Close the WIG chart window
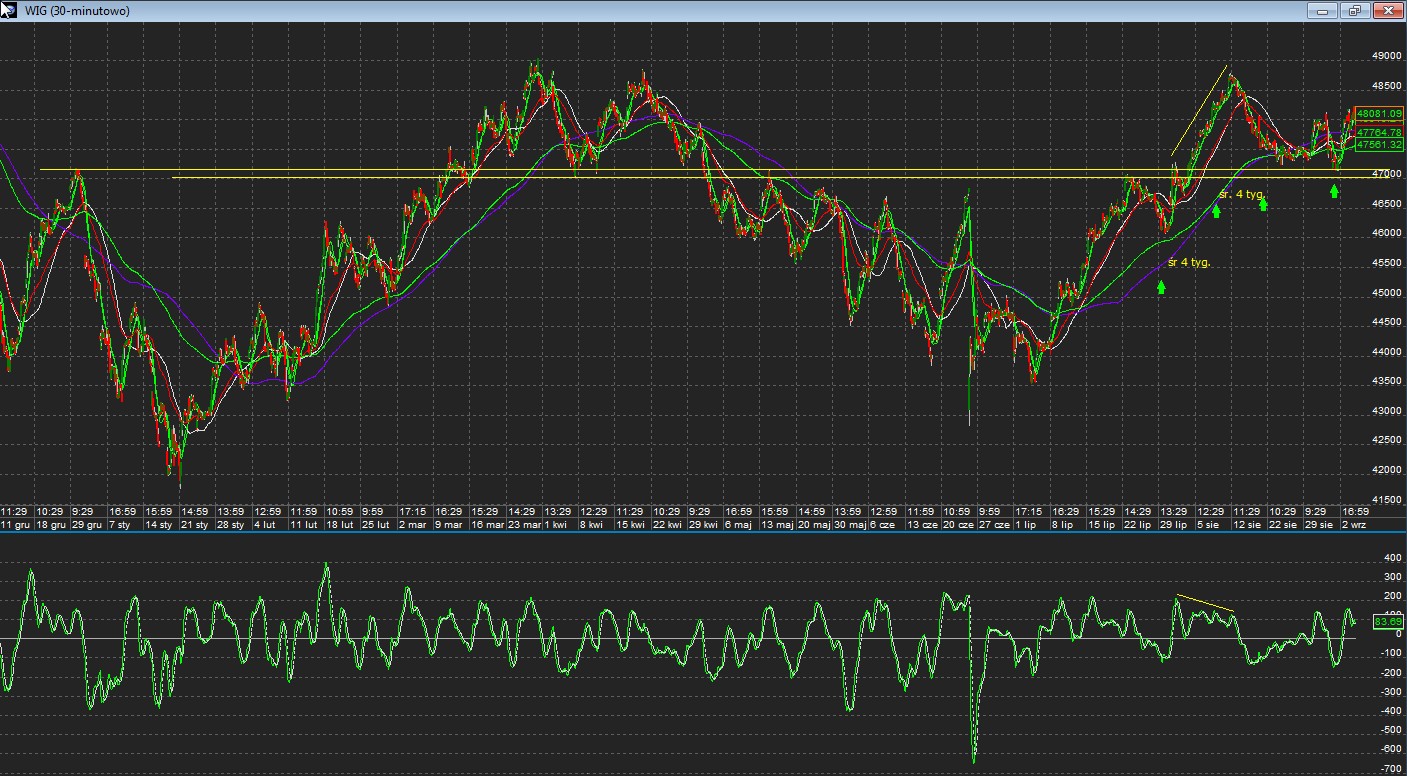The image size is (1407, 776). pos(1387,11)
